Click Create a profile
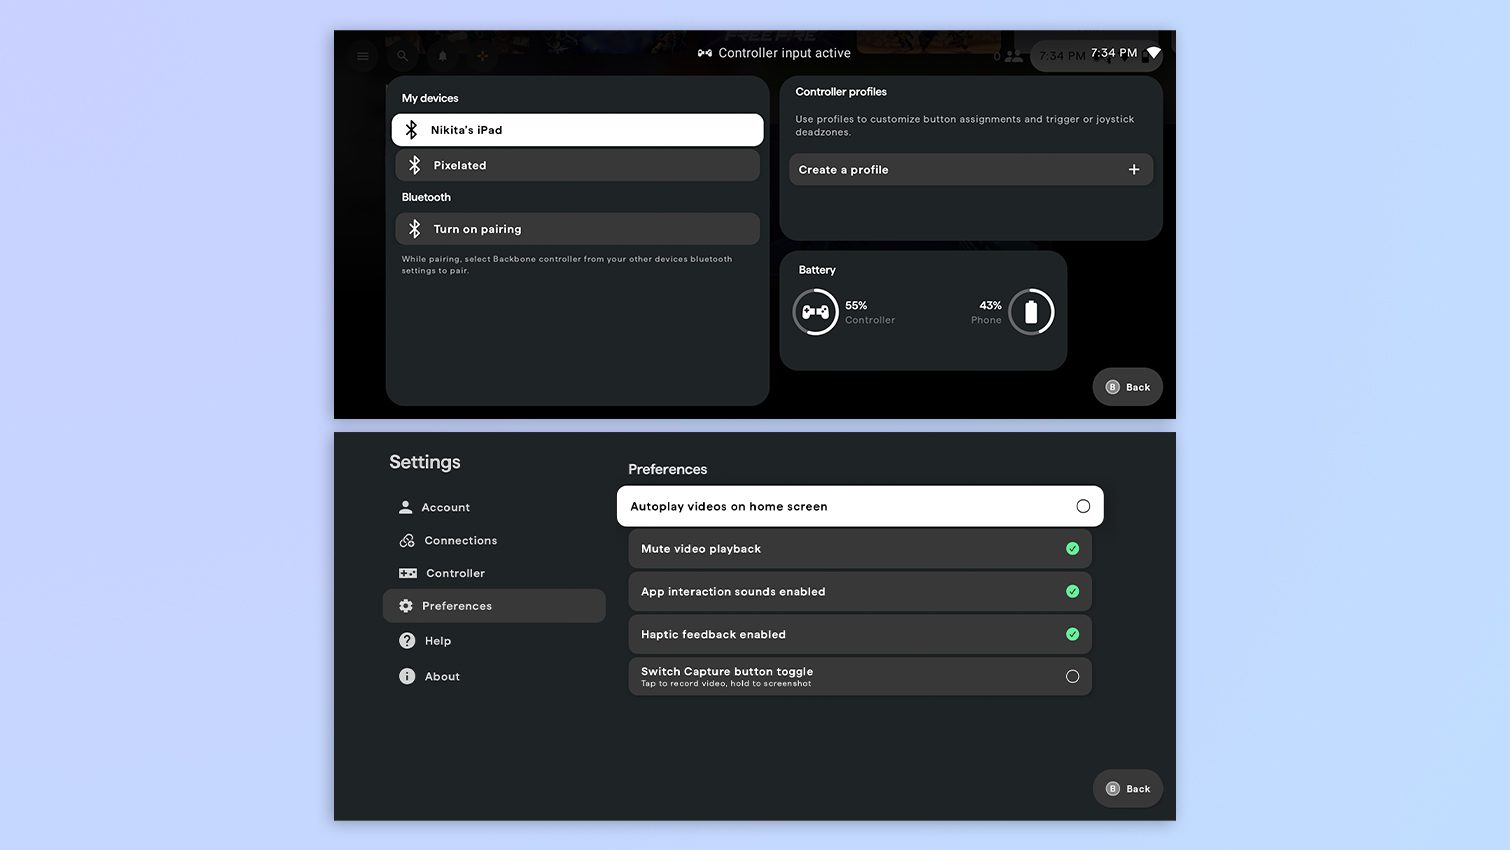 [x=969, y=169]
